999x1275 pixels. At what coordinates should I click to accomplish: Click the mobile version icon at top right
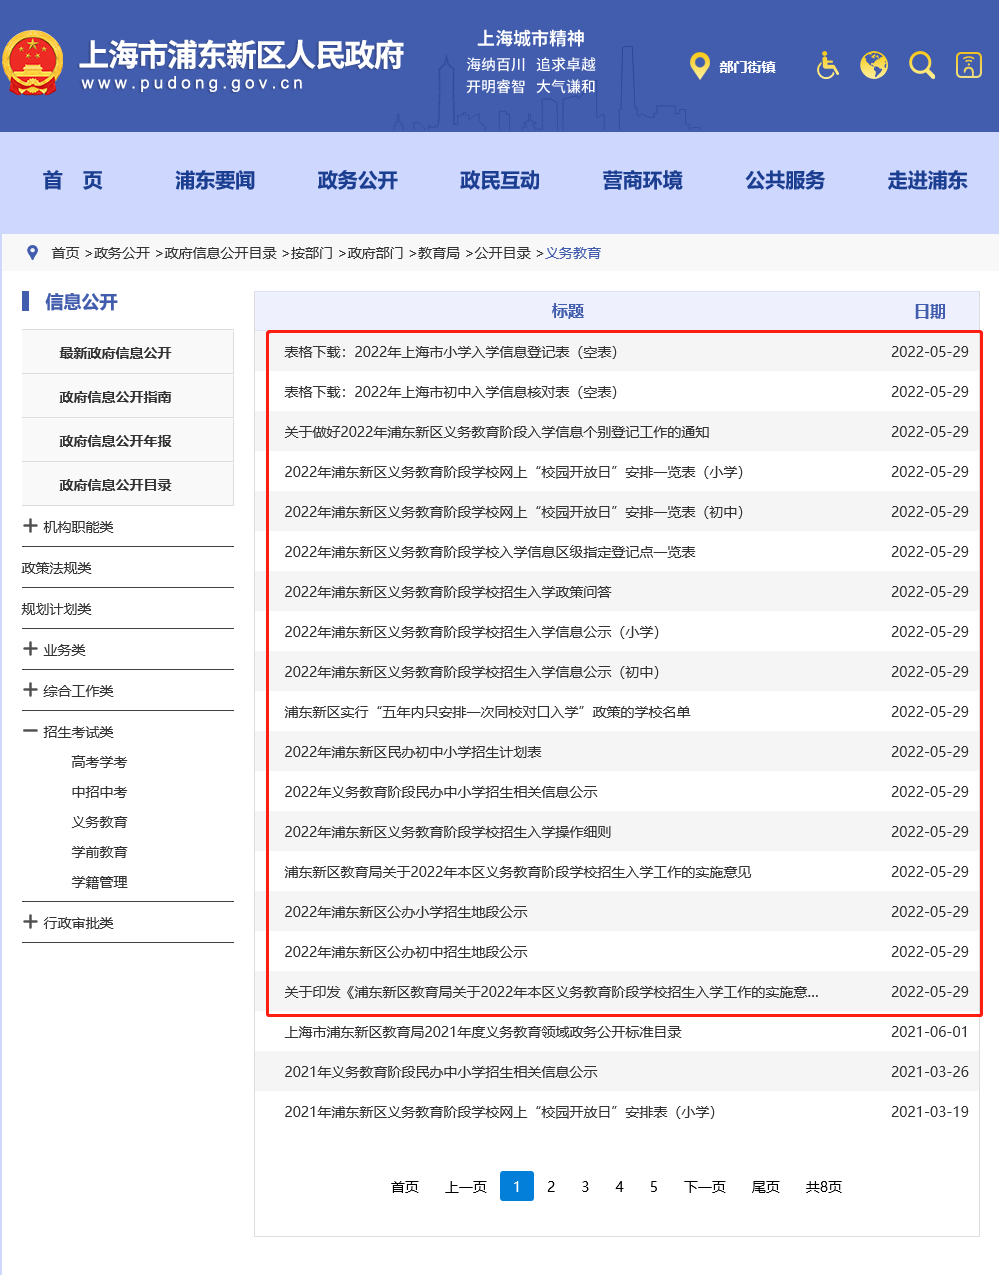coord(969,65)
